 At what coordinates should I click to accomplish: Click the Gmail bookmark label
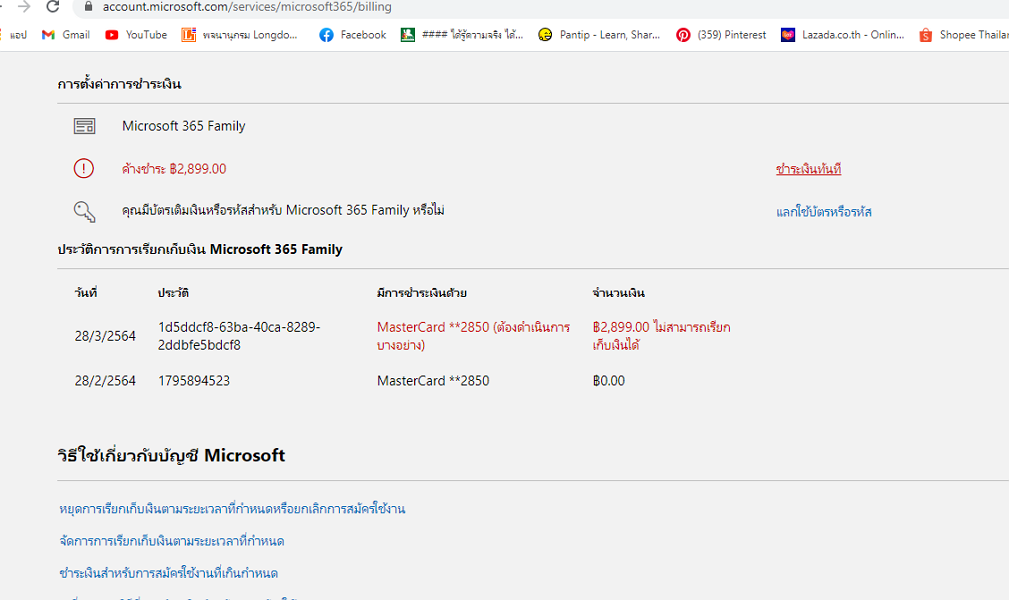tap(76, 35)
